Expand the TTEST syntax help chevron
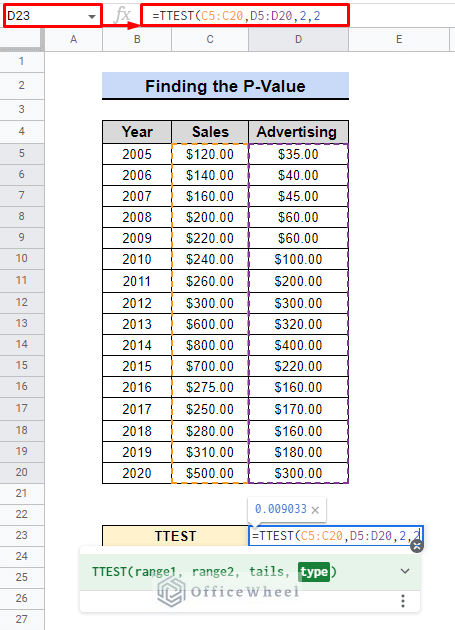Image resolution: width=455 pixels, height=630 pixels. (405, 571)
